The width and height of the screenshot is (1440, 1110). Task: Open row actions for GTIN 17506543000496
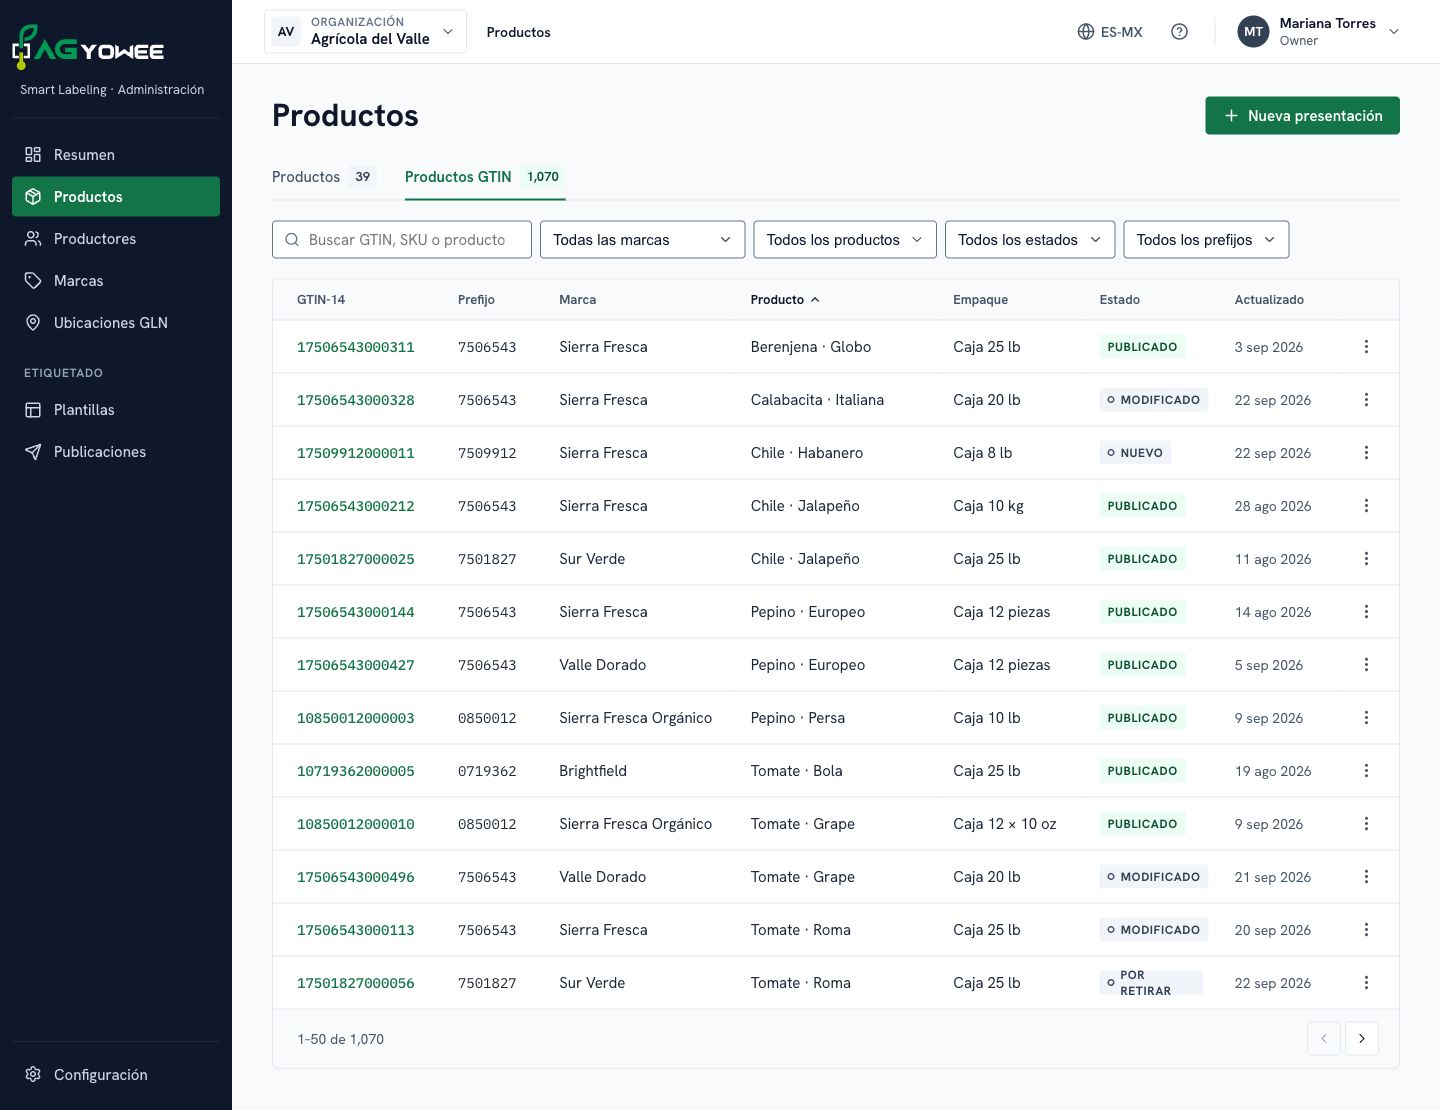1366,877
